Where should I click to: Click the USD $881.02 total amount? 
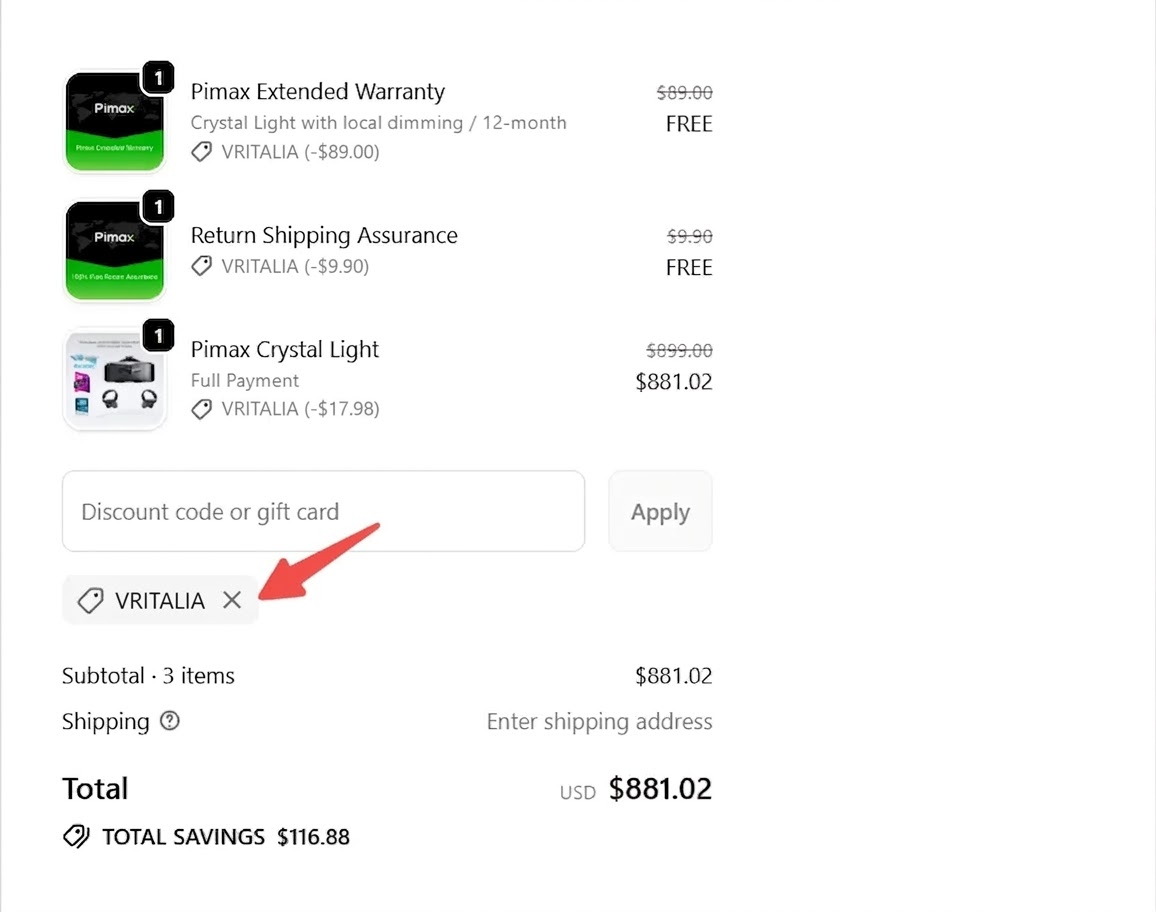(x=660, y=789)
